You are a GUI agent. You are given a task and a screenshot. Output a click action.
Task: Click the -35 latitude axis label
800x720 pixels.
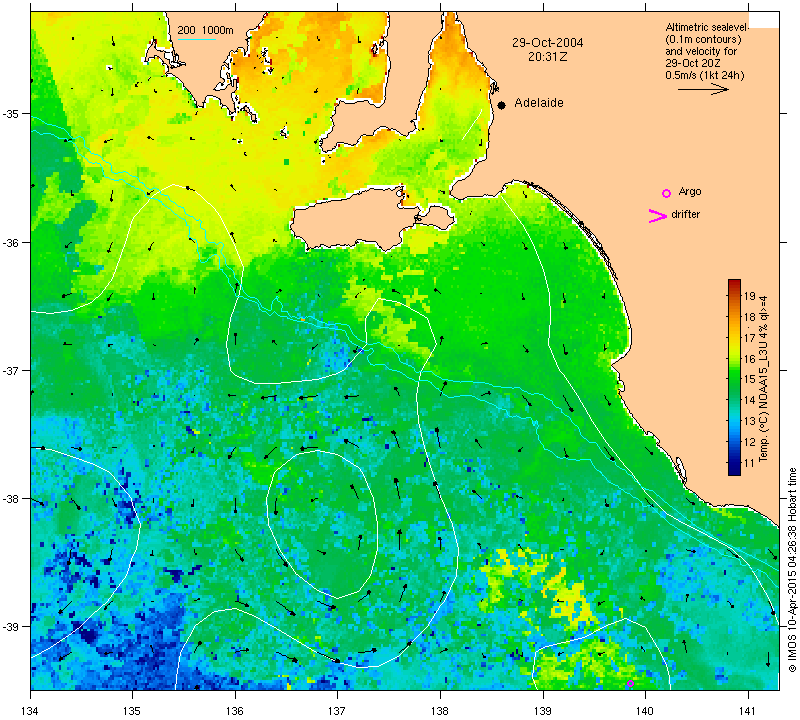(10, 113)
